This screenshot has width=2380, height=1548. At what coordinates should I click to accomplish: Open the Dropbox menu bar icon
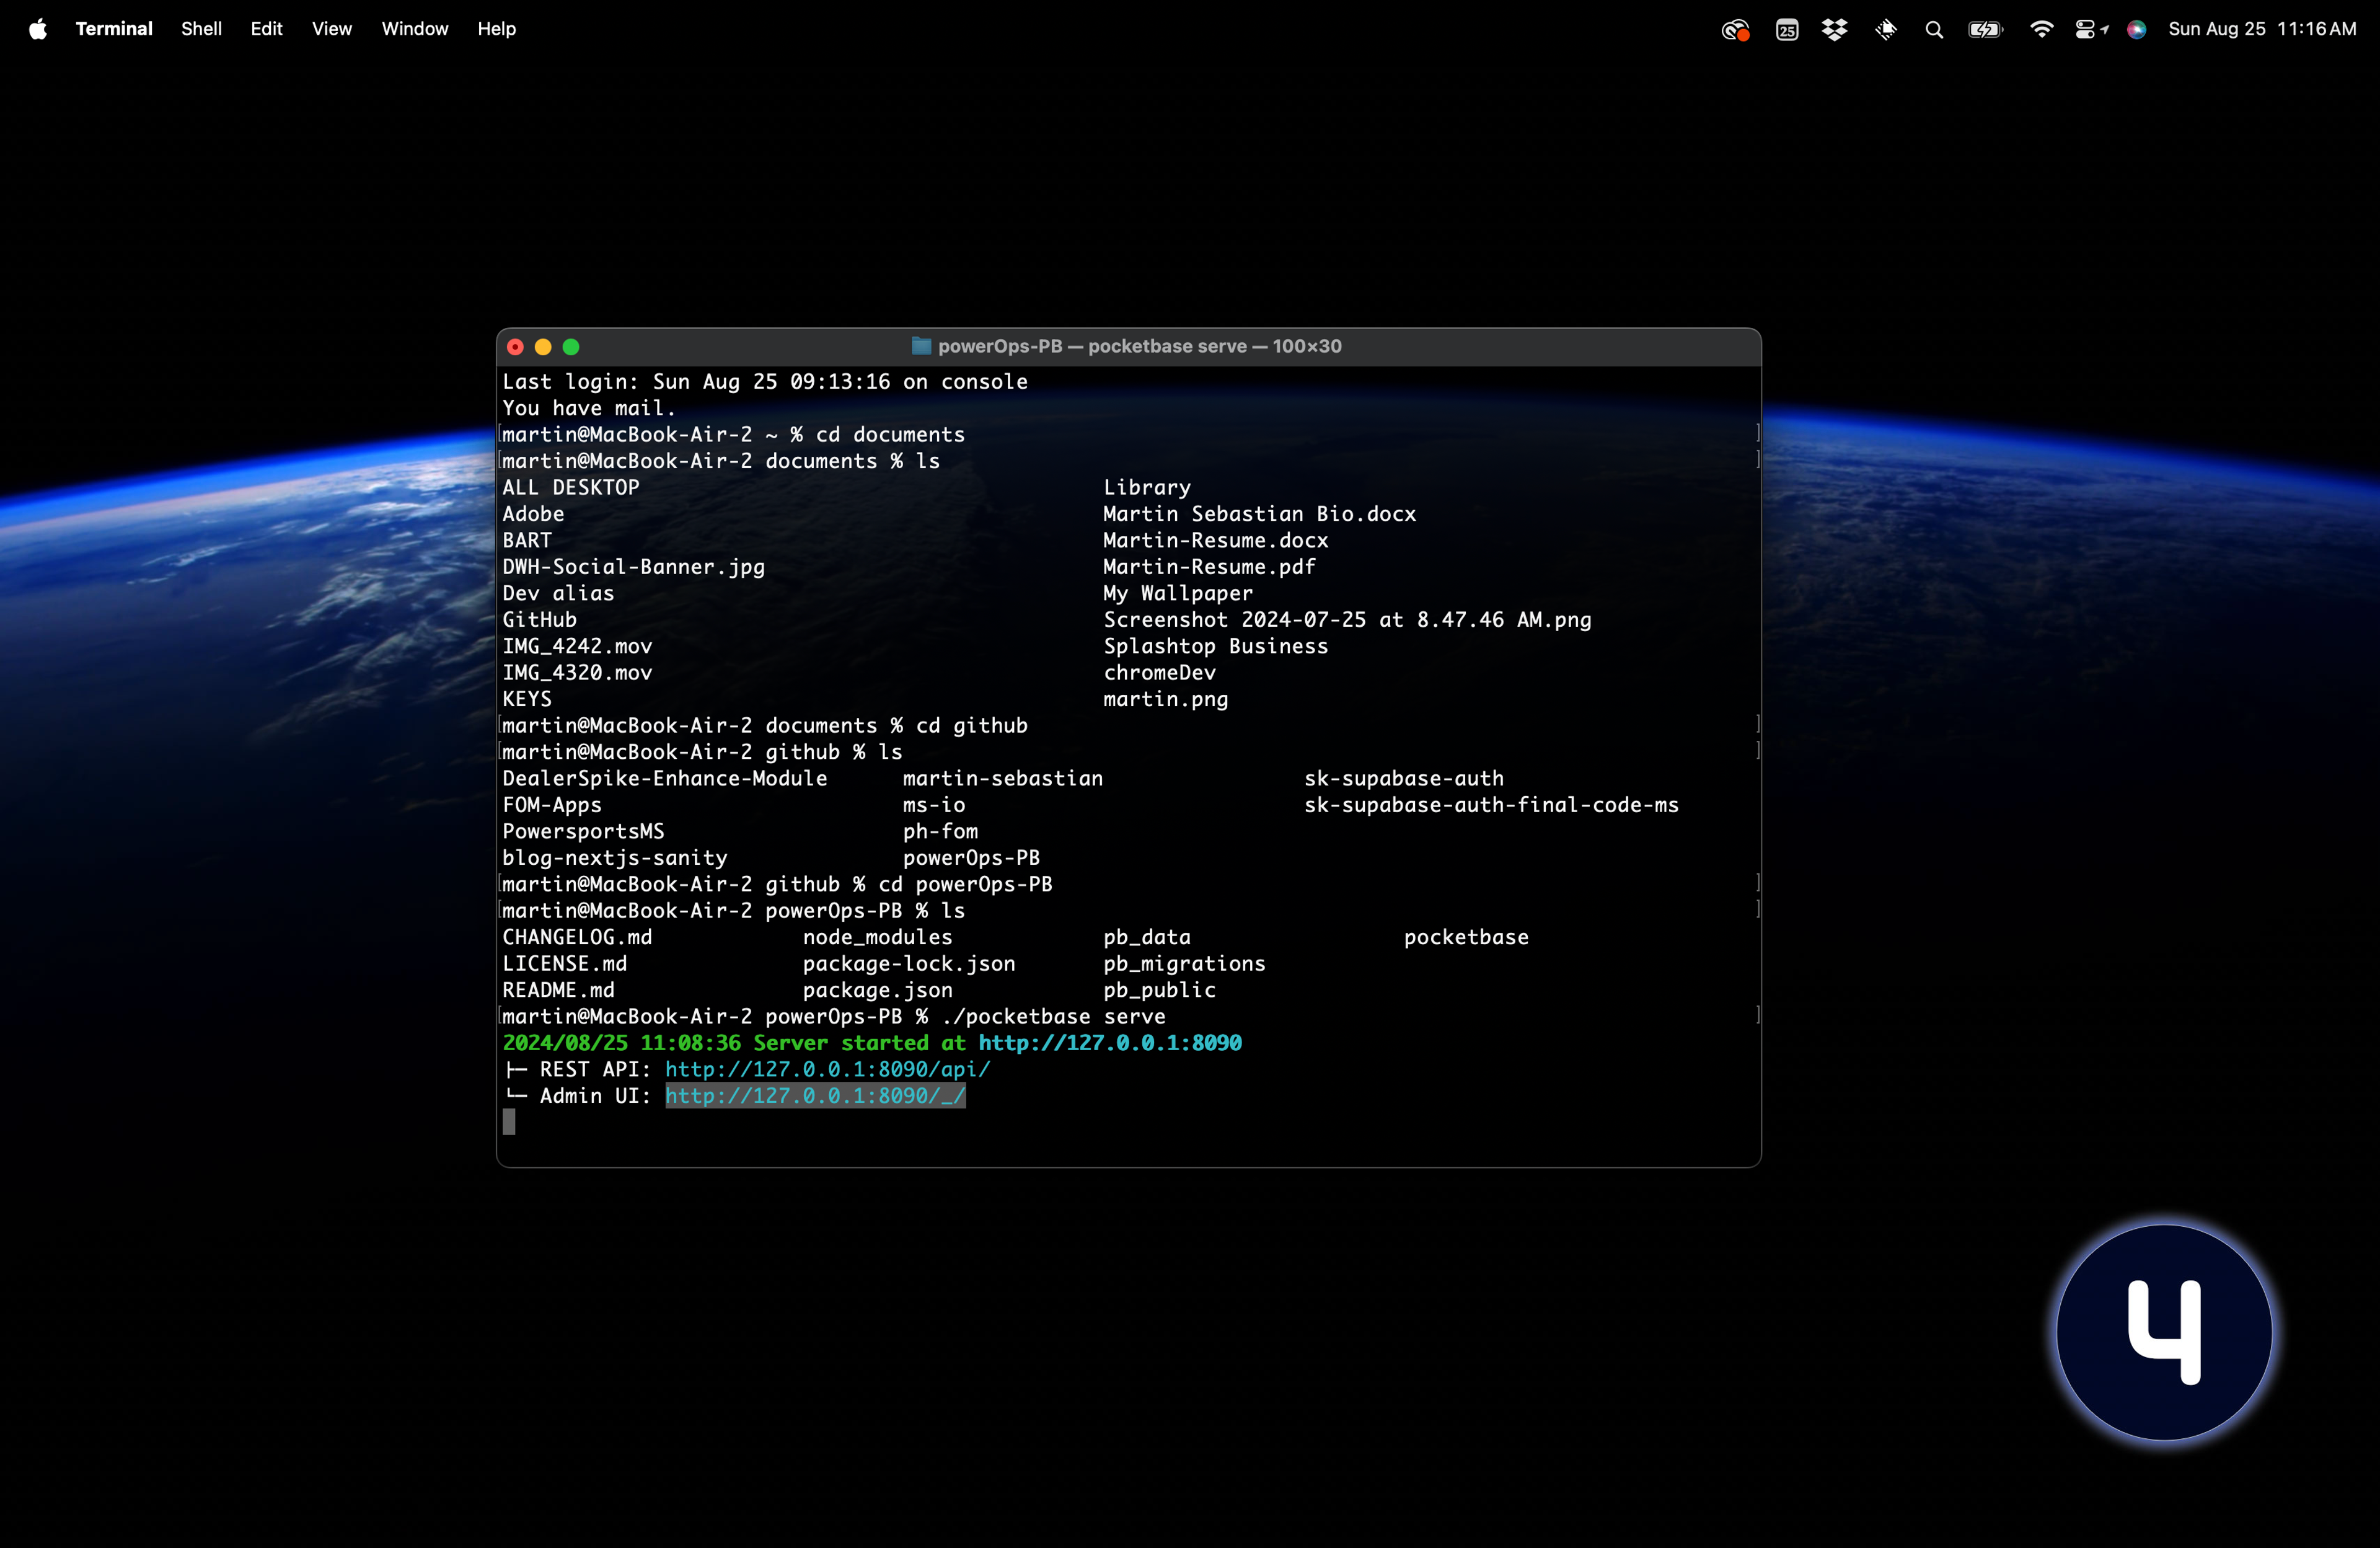click(1834, 30)
